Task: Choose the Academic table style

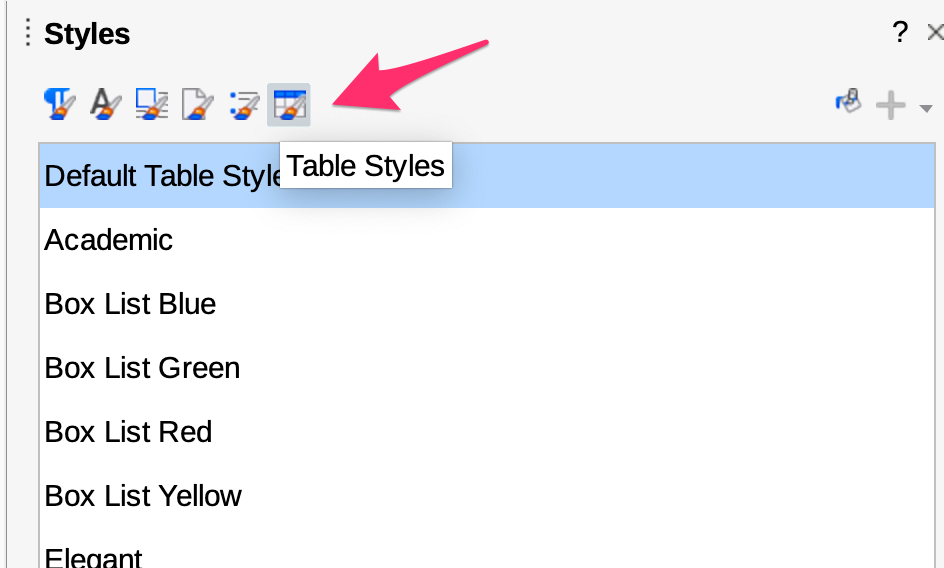Action: point(109,240)
